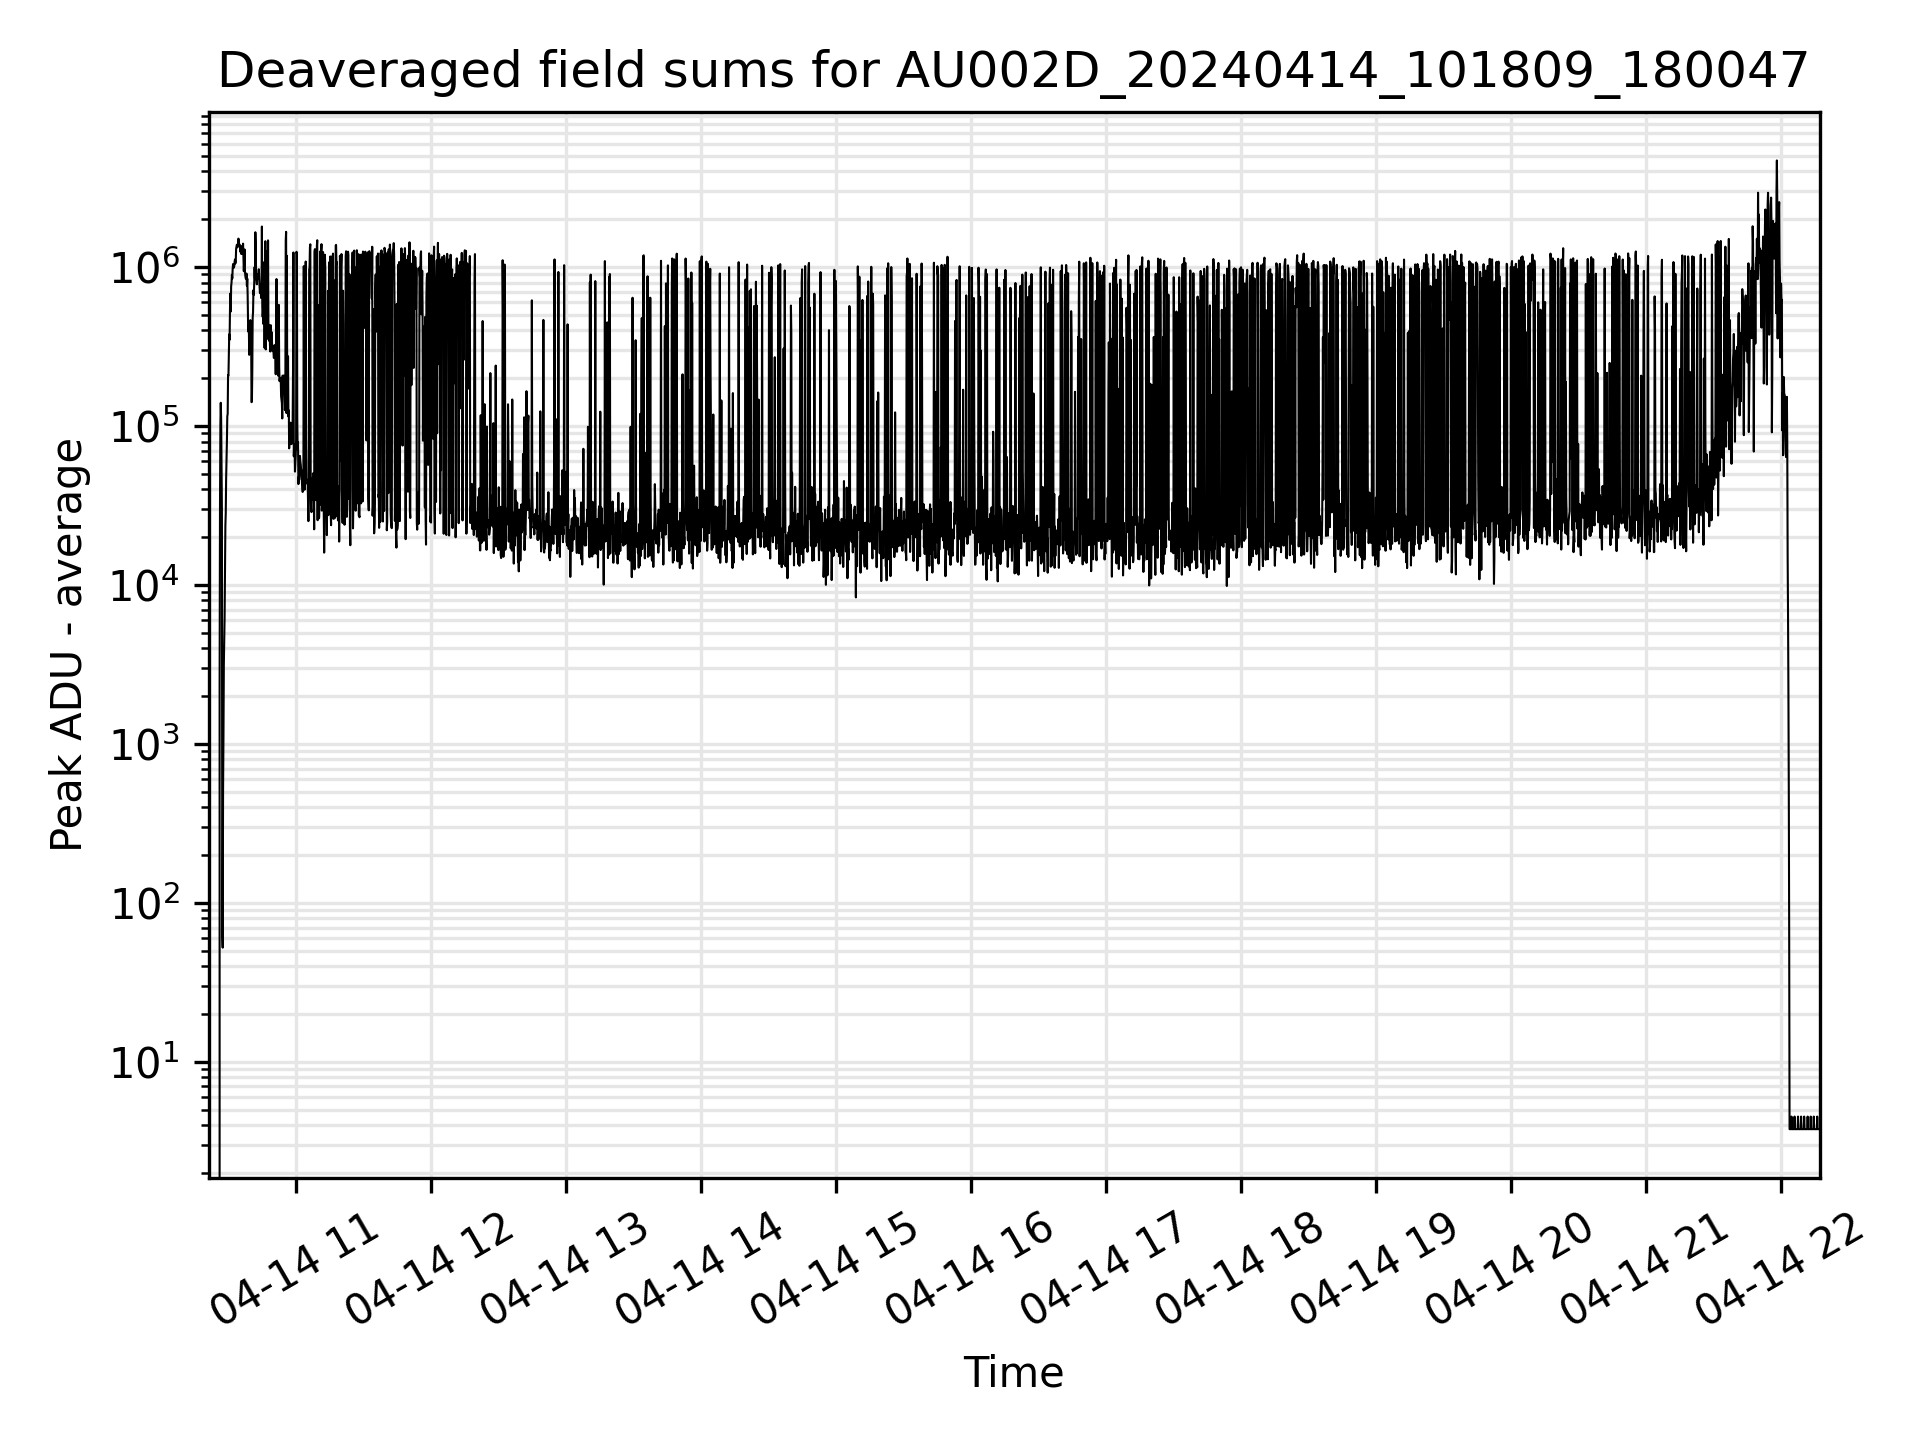Screen dimensions: 1920x1440
Task: Click the y-axis tick label 10^6
Action: click(146, 267)
